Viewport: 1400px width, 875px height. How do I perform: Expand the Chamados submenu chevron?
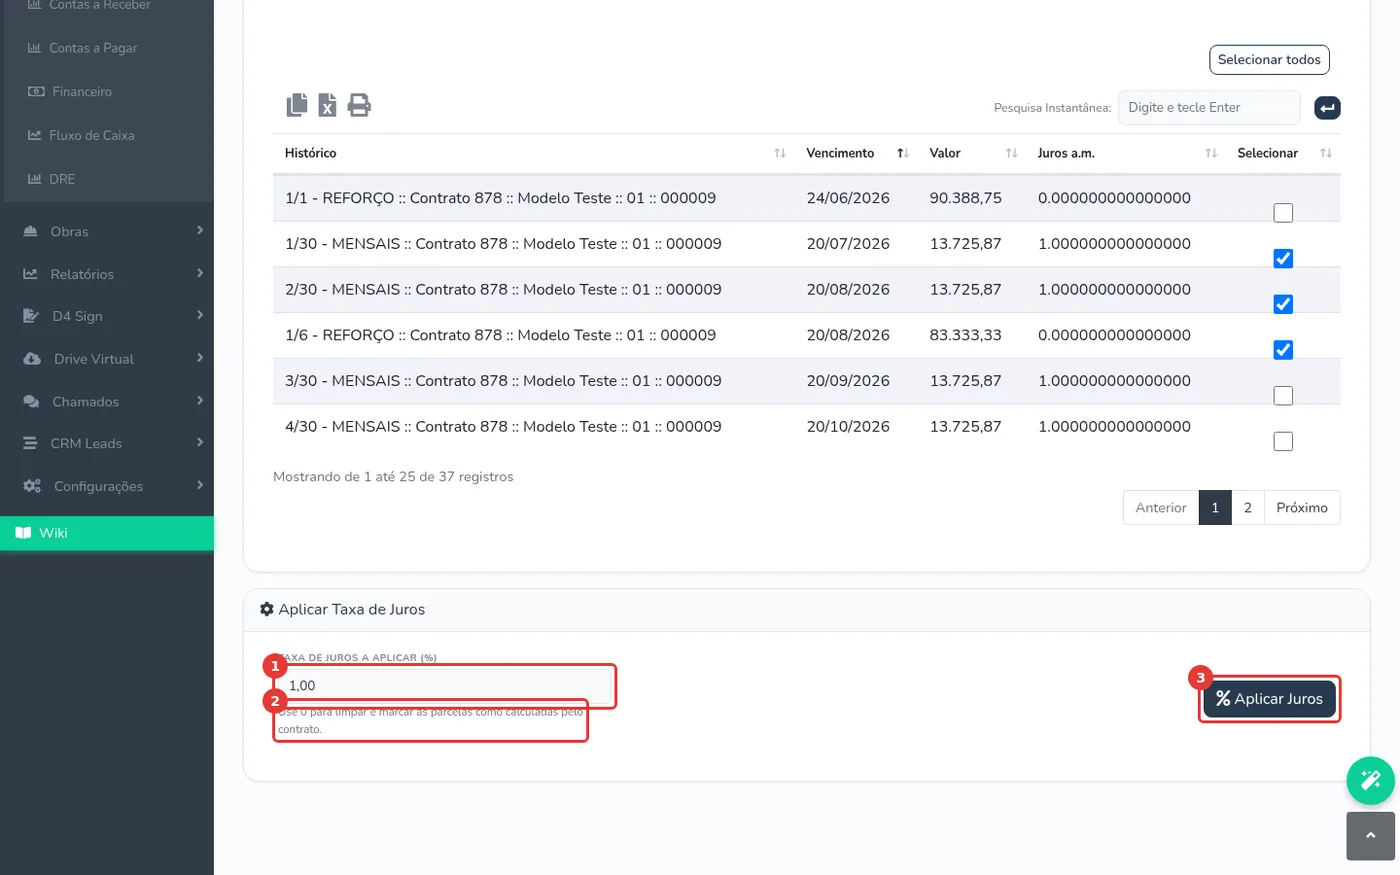[x=200, y=401]
